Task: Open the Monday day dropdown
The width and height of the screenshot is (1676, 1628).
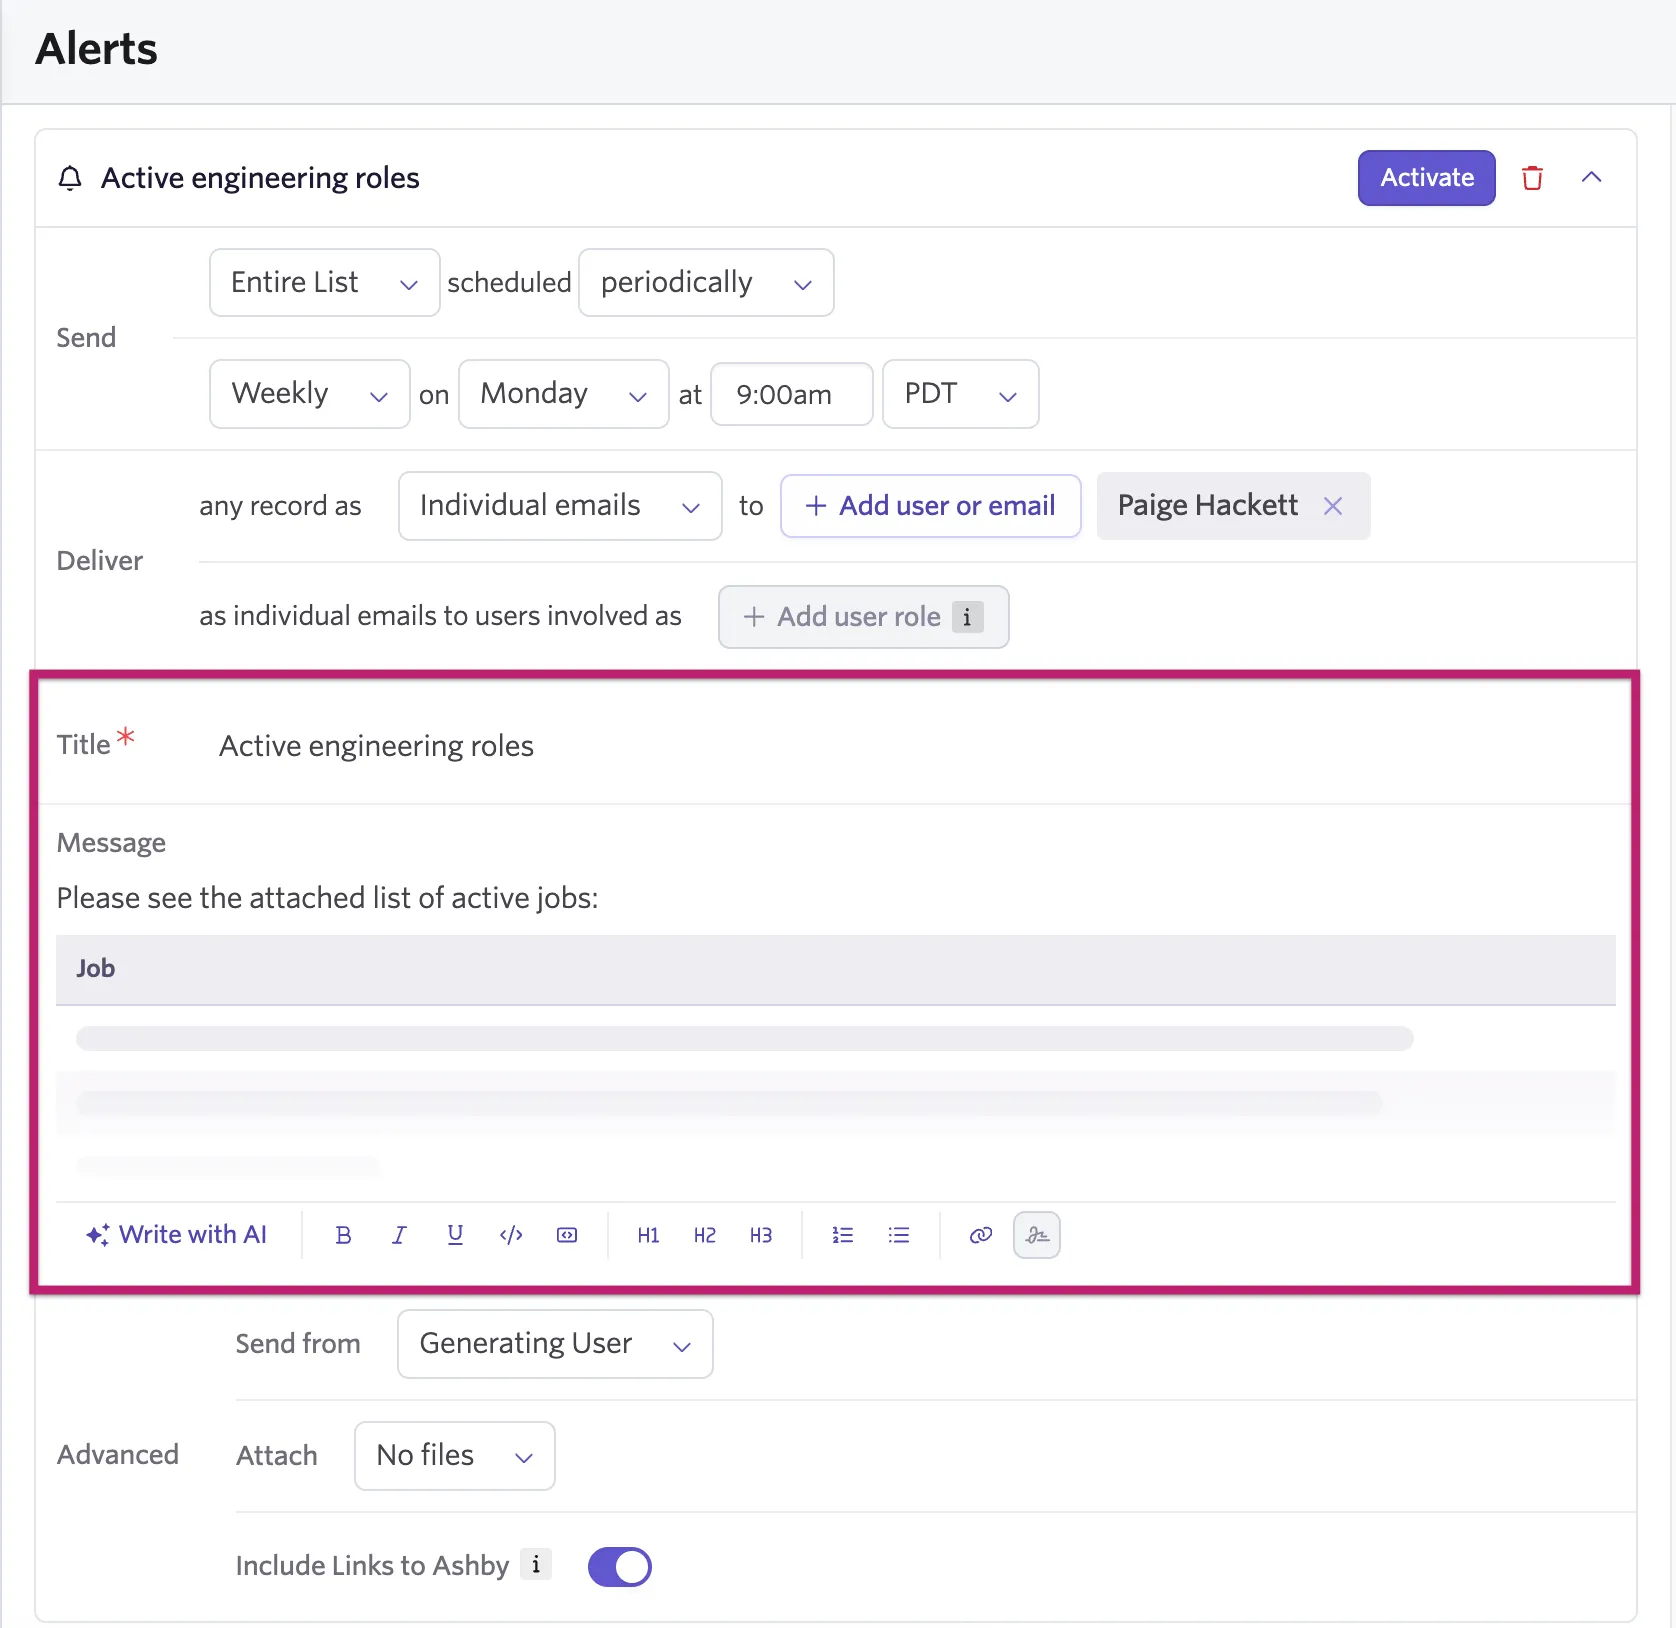Action: (x=564, y=394)
